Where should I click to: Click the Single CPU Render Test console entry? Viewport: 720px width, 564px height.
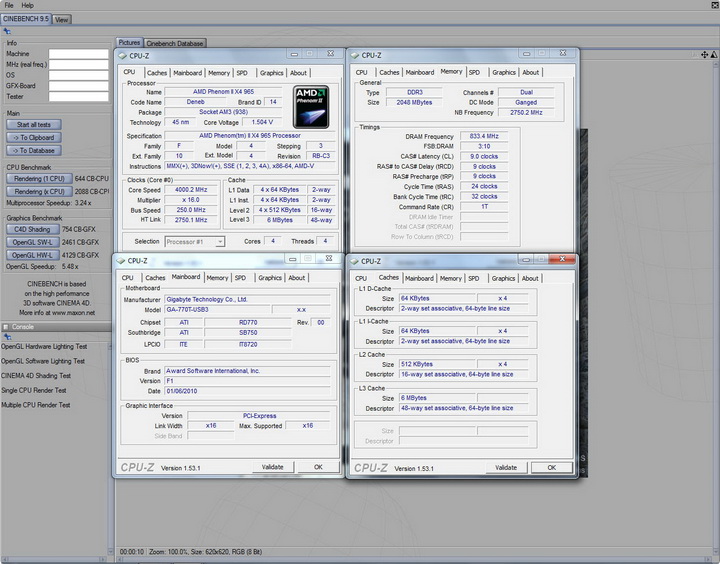[34, 390]
